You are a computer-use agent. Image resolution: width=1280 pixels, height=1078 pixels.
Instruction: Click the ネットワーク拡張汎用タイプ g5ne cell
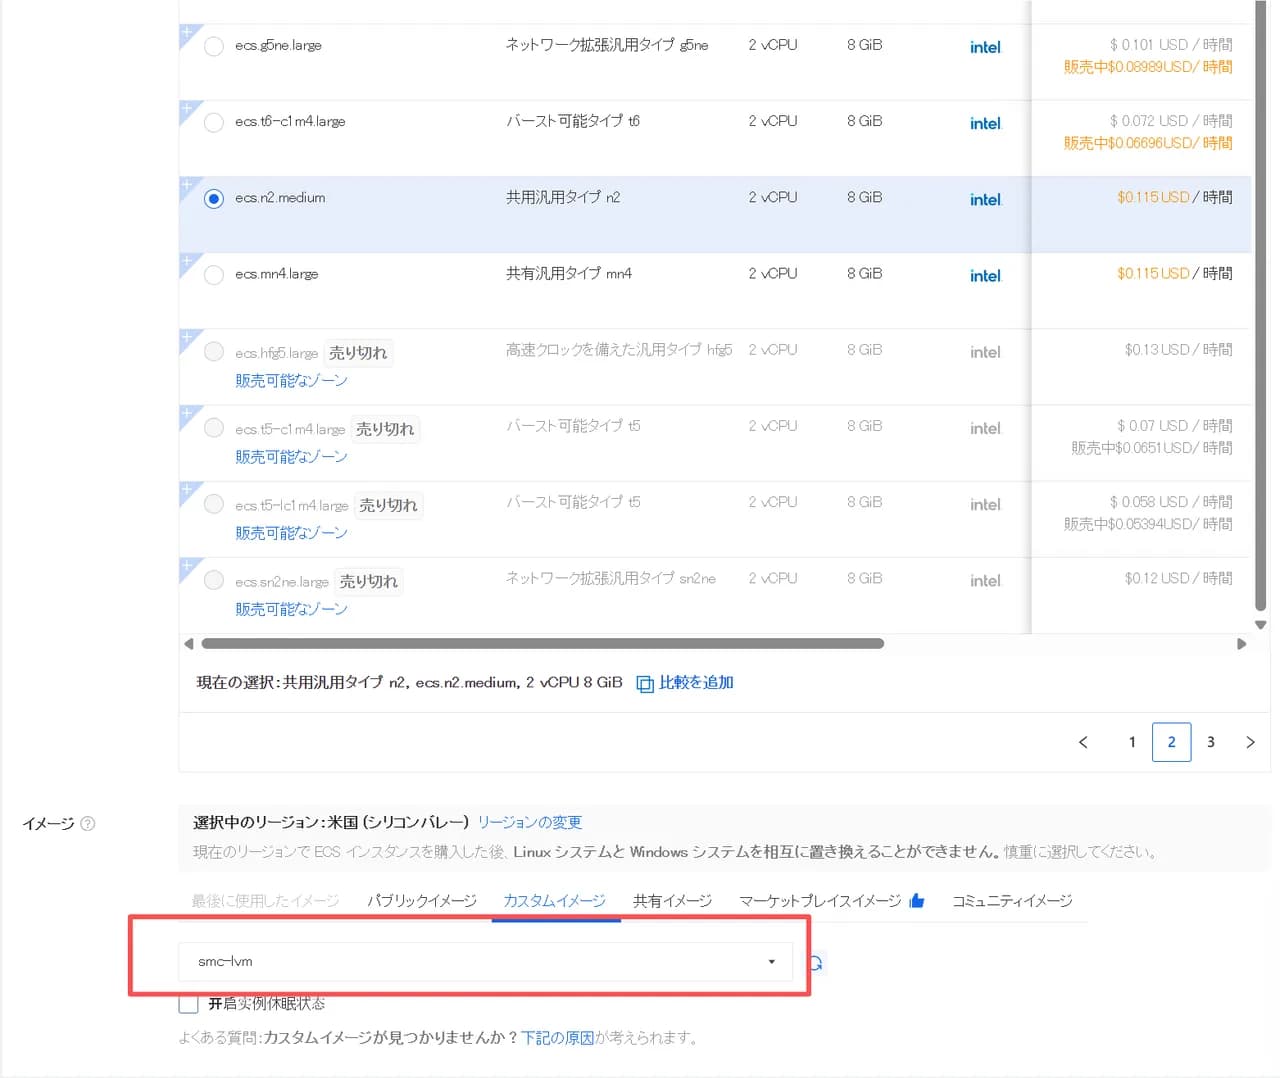pyautogui.click(x=607, y=45)
